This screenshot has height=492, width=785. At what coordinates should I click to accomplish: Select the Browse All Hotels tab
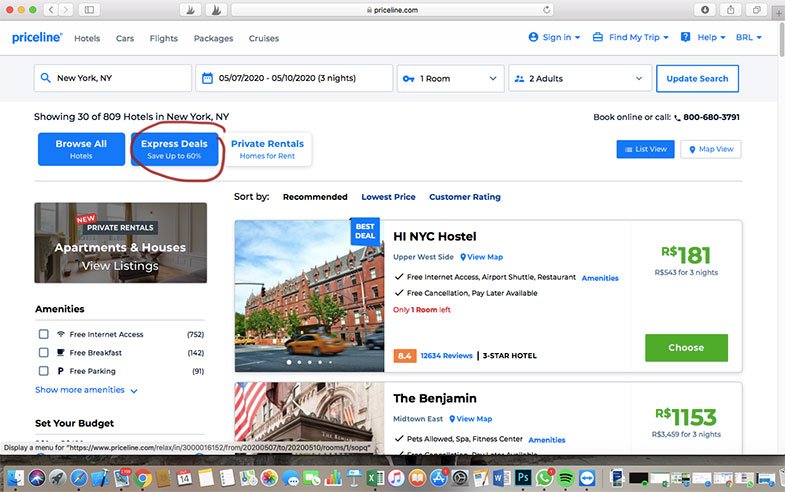point(81,149)
